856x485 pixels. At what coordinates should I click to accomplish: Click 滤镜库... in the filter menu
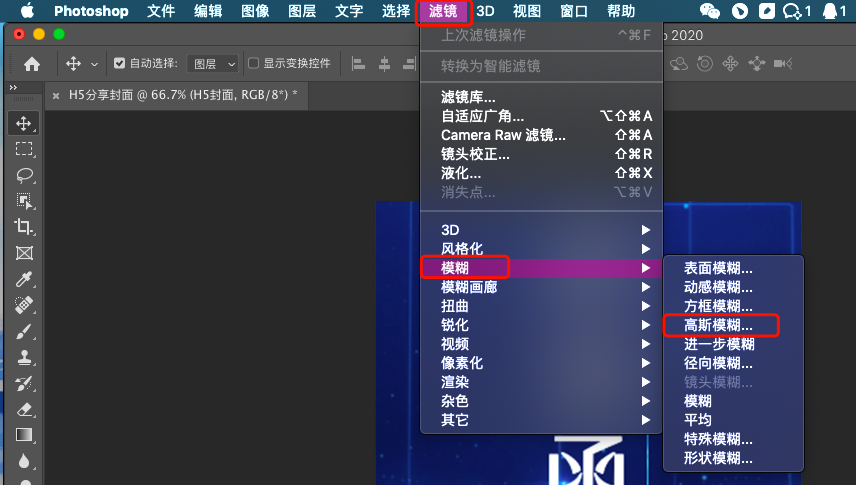tap(468, 96)
